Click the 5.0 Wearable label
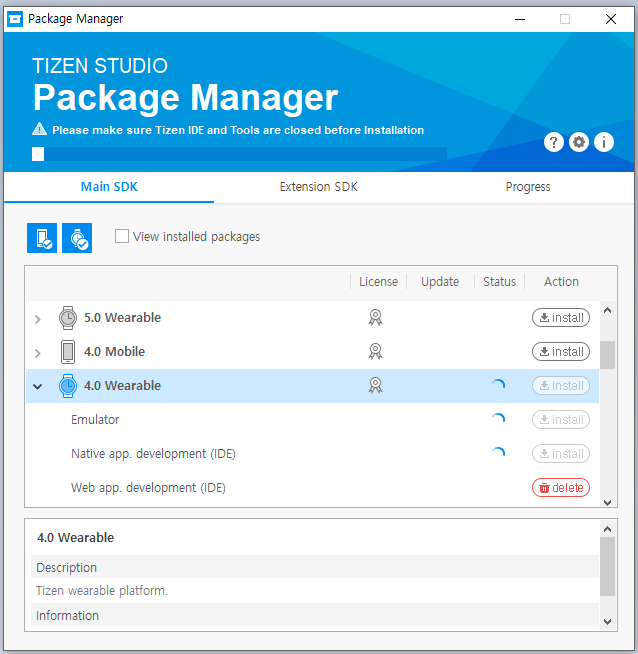The image size is (638, 654). [x=122, y=318]
